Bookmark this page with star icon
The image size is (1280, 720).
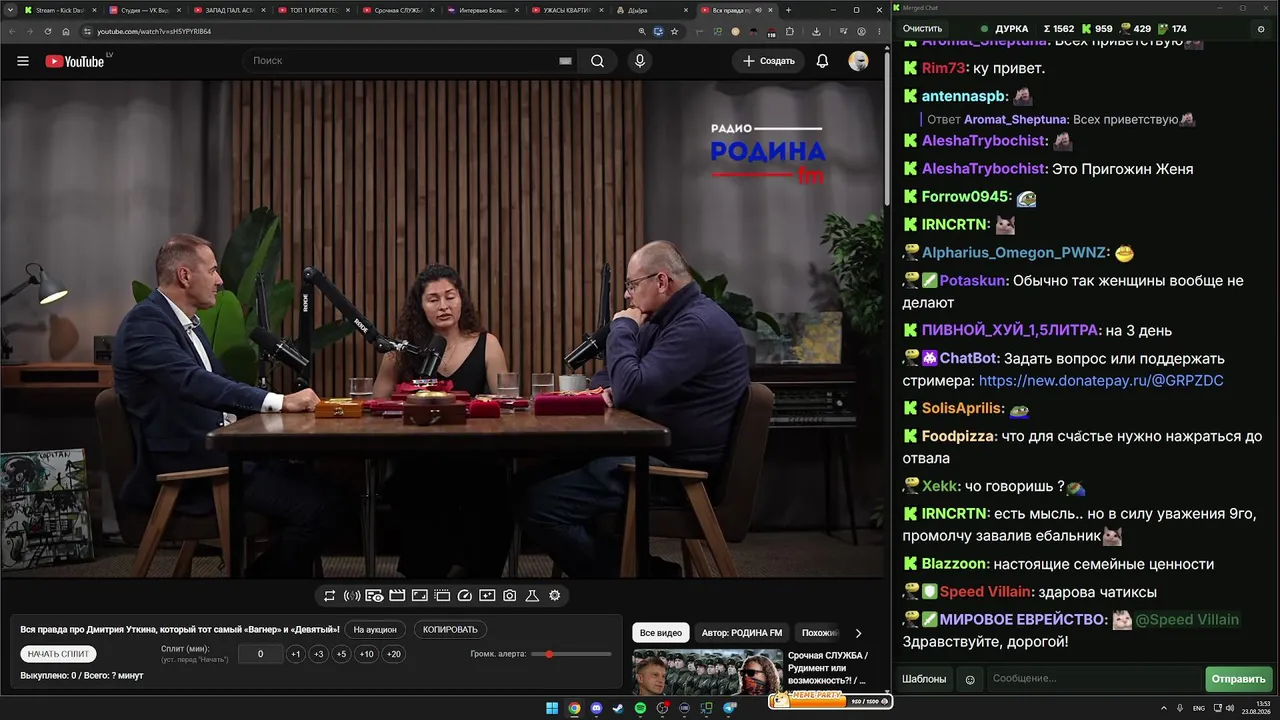674,31
